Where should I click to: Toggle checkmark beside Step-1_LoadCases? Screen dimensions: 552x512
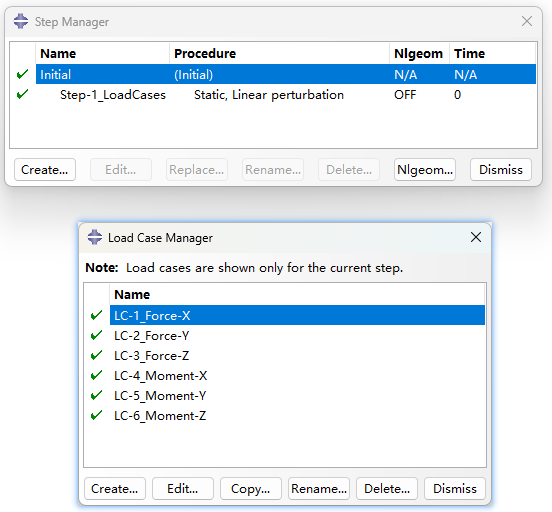pyautogui.click(x=23, y=94)
